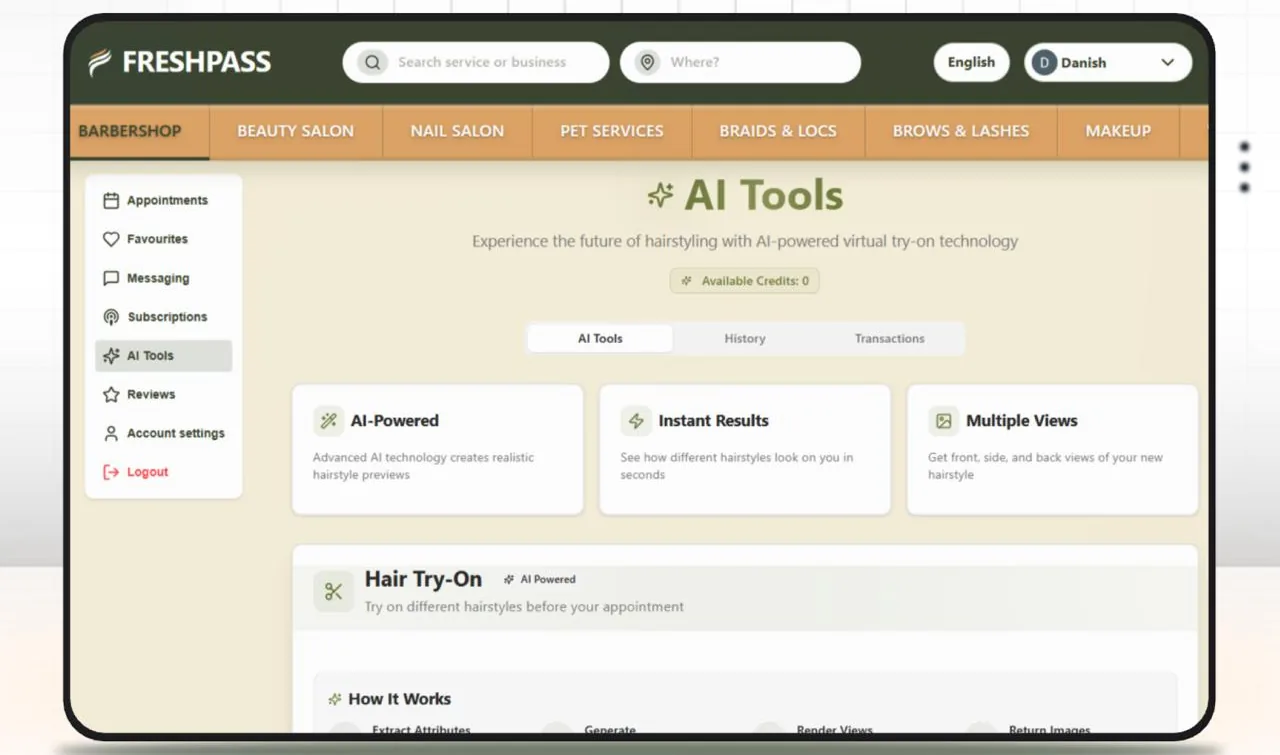
Task: Click the Danish user avatar
Action: click(x=1044, y=62)
